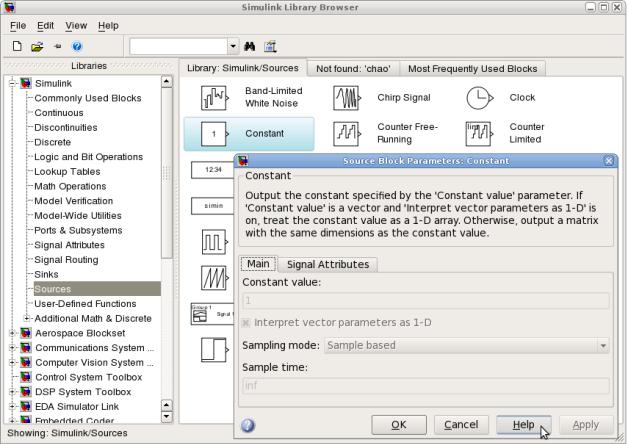Select the Digital Clock 12:34 block

pos(213,170)
